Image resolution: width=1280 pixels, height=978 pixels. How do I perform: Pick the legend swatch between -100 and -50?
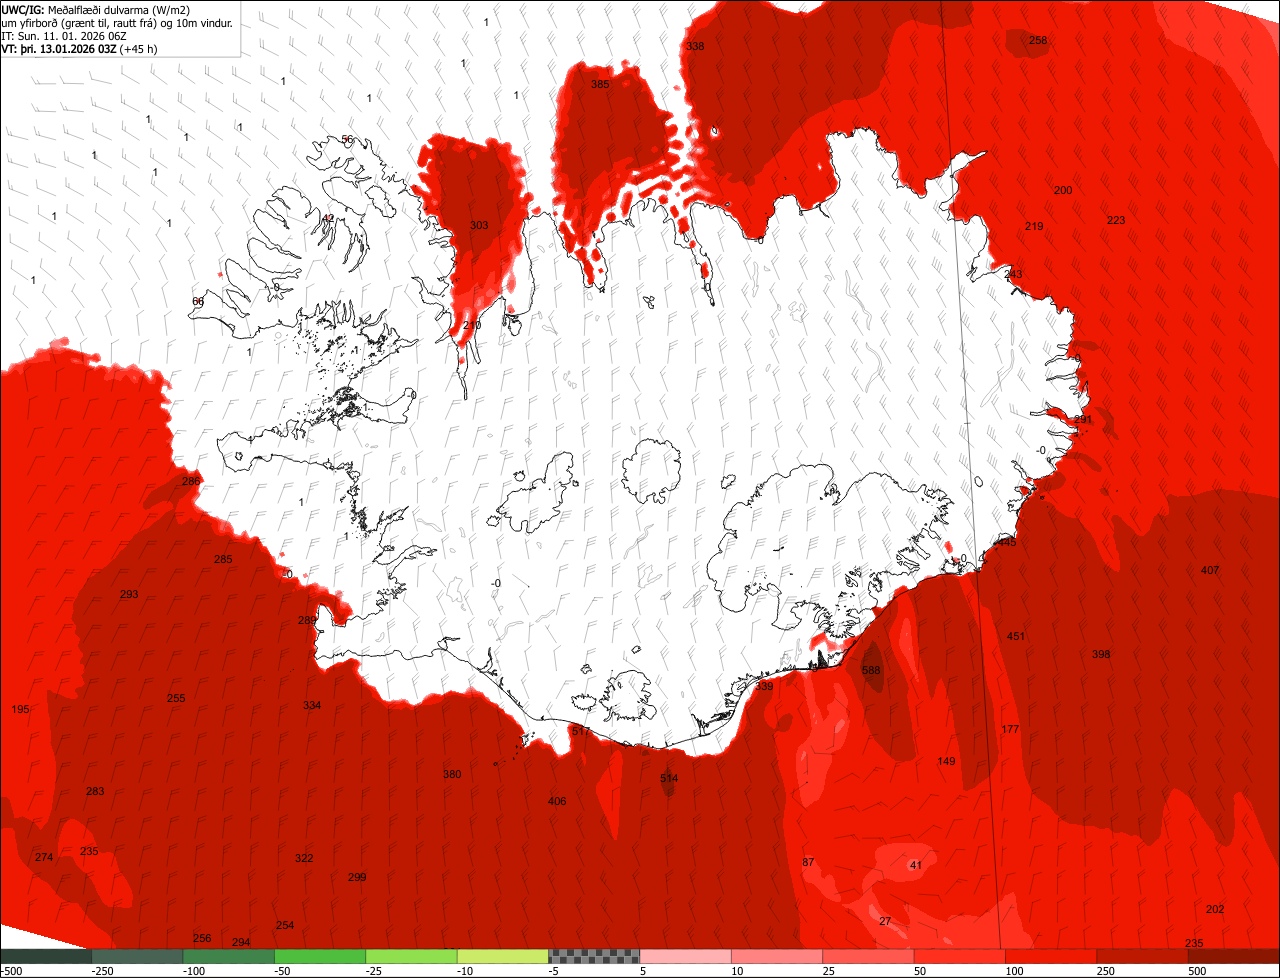pos(228,956)
